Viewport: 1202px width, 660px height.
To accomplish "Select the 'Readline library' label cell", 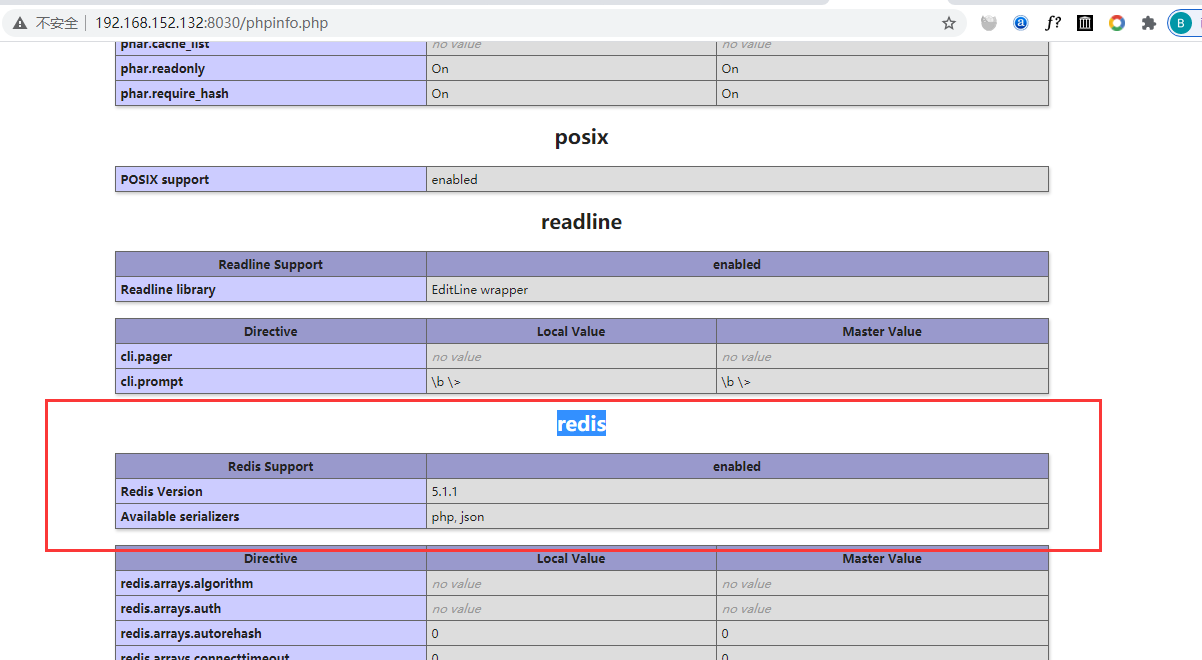I will pos(271,289).
